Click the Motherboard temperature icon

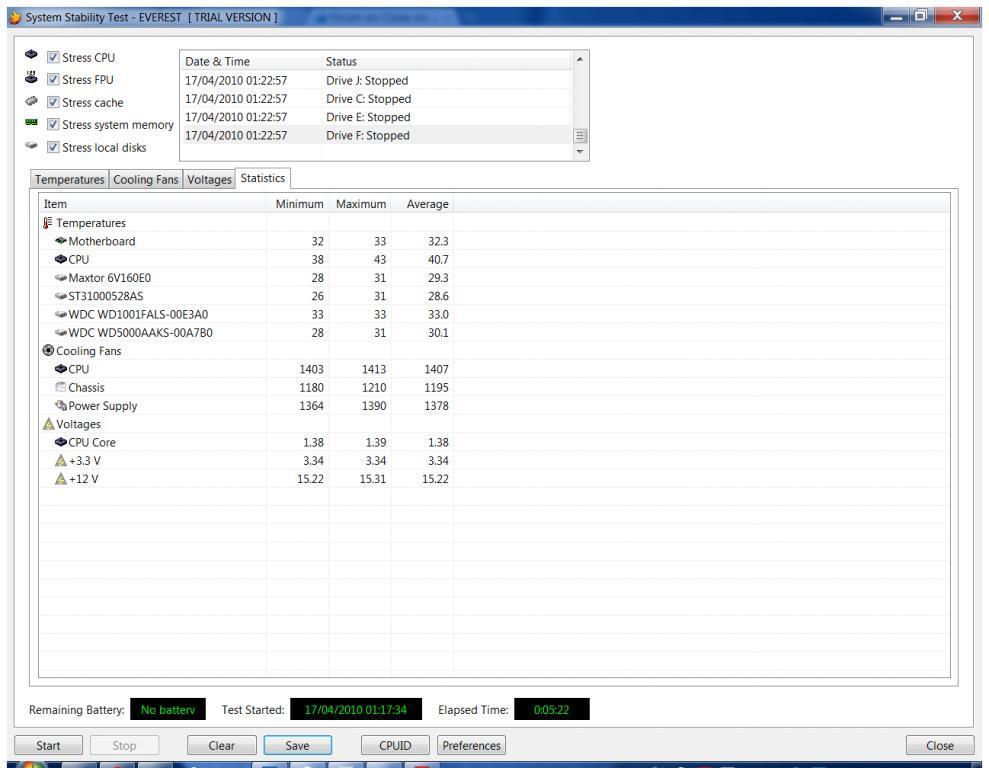pyautogui.click(x=61, y=242)
